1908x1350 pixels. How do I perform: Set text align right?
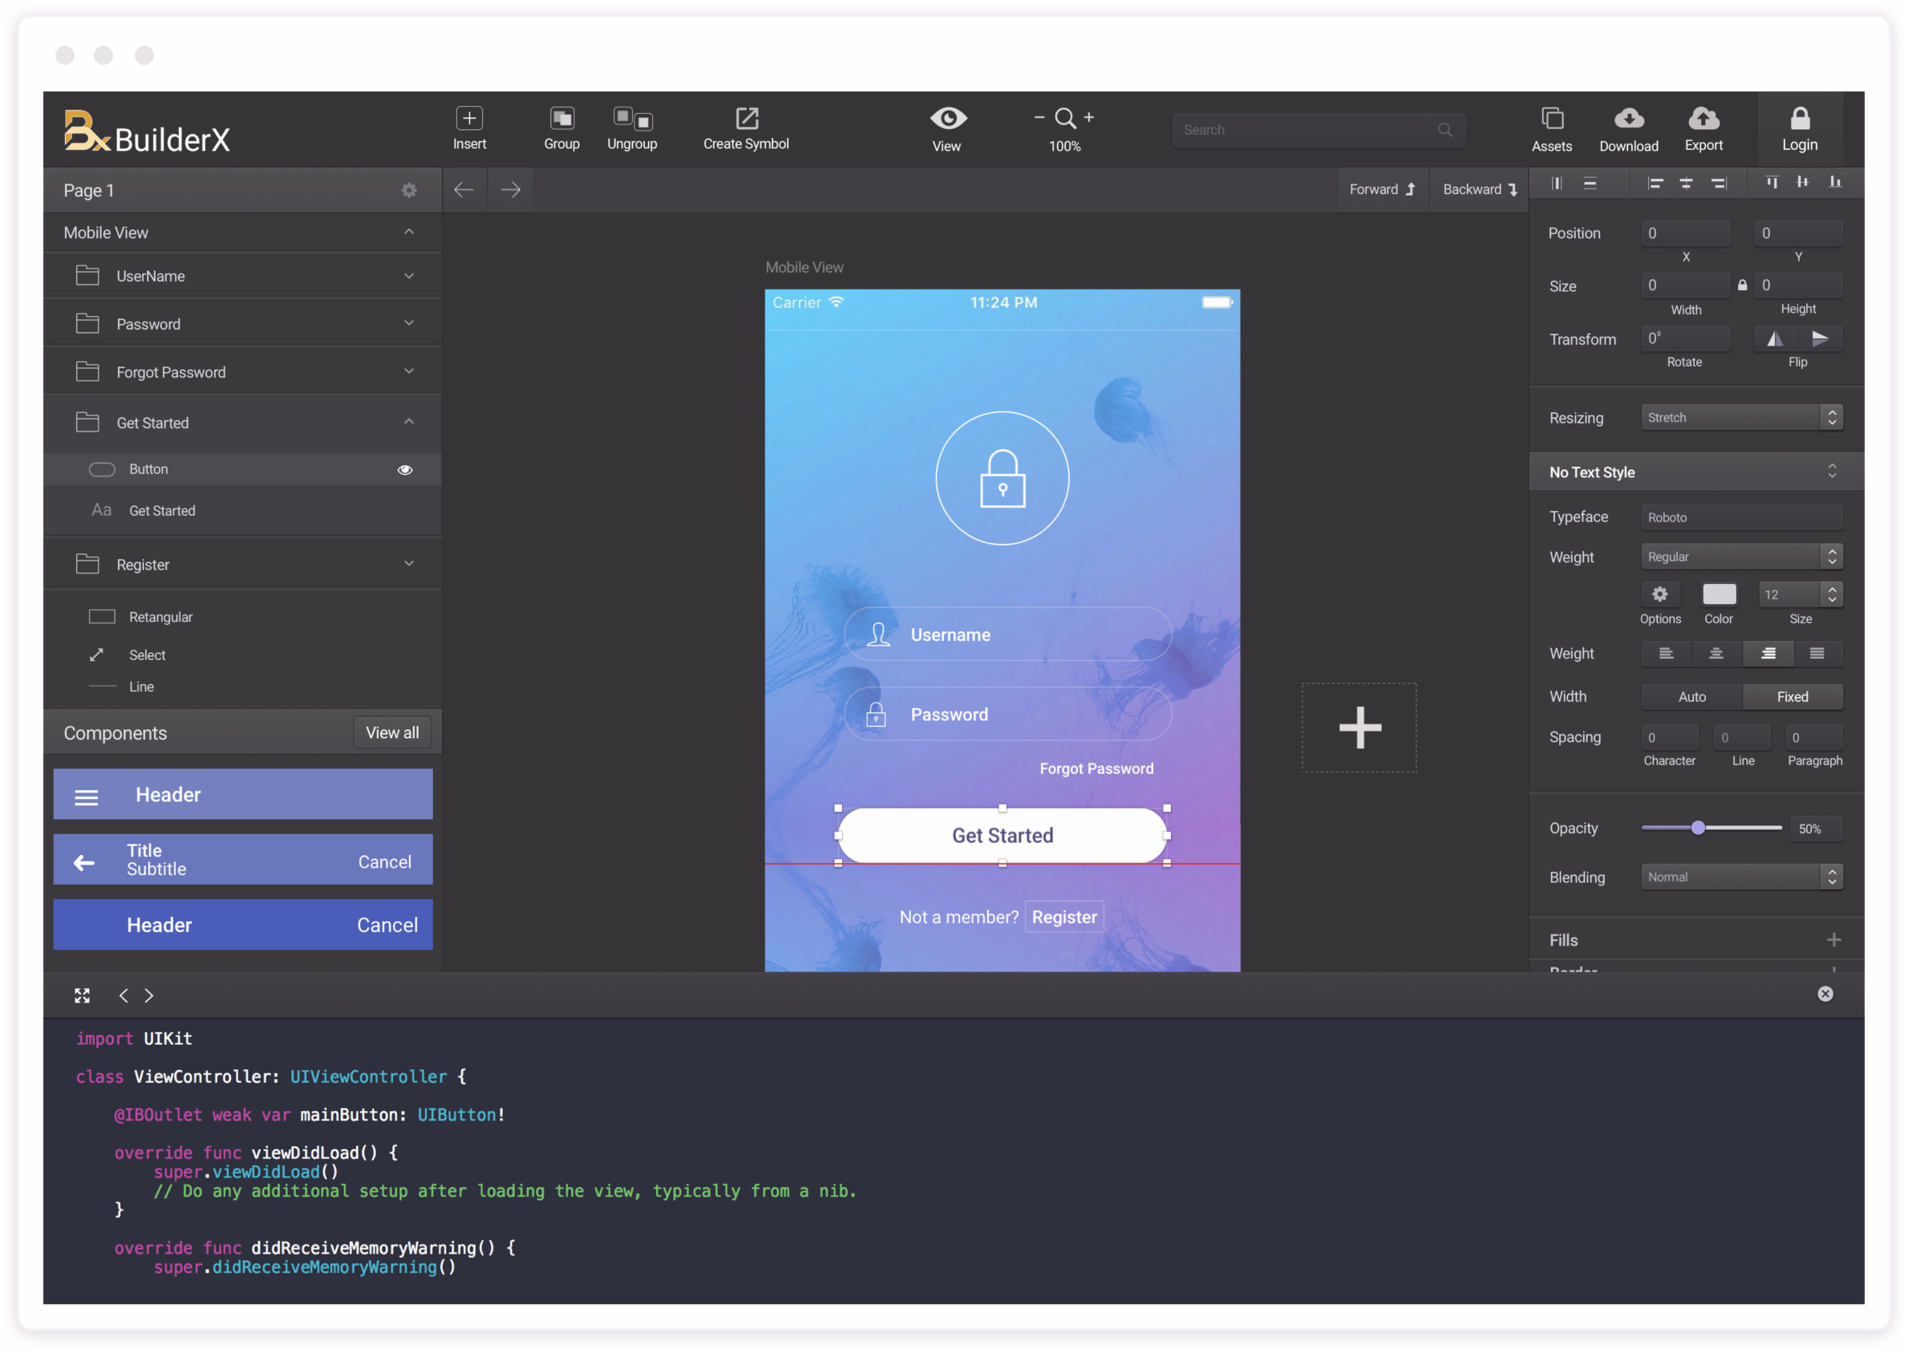coord(1767,654)
